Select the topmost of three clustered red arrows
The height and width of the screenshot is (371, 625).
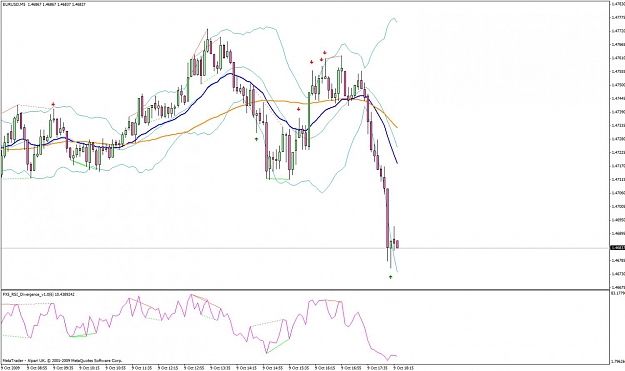click(325, 53)
